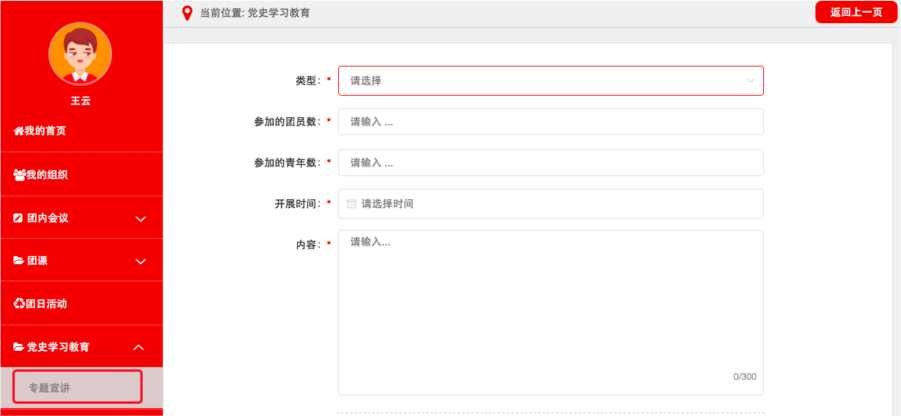The height and width of the screenshot is (416, 901).
Task: Click the calendar icon in 开展时间 field
Action: (x=351, y=204)
